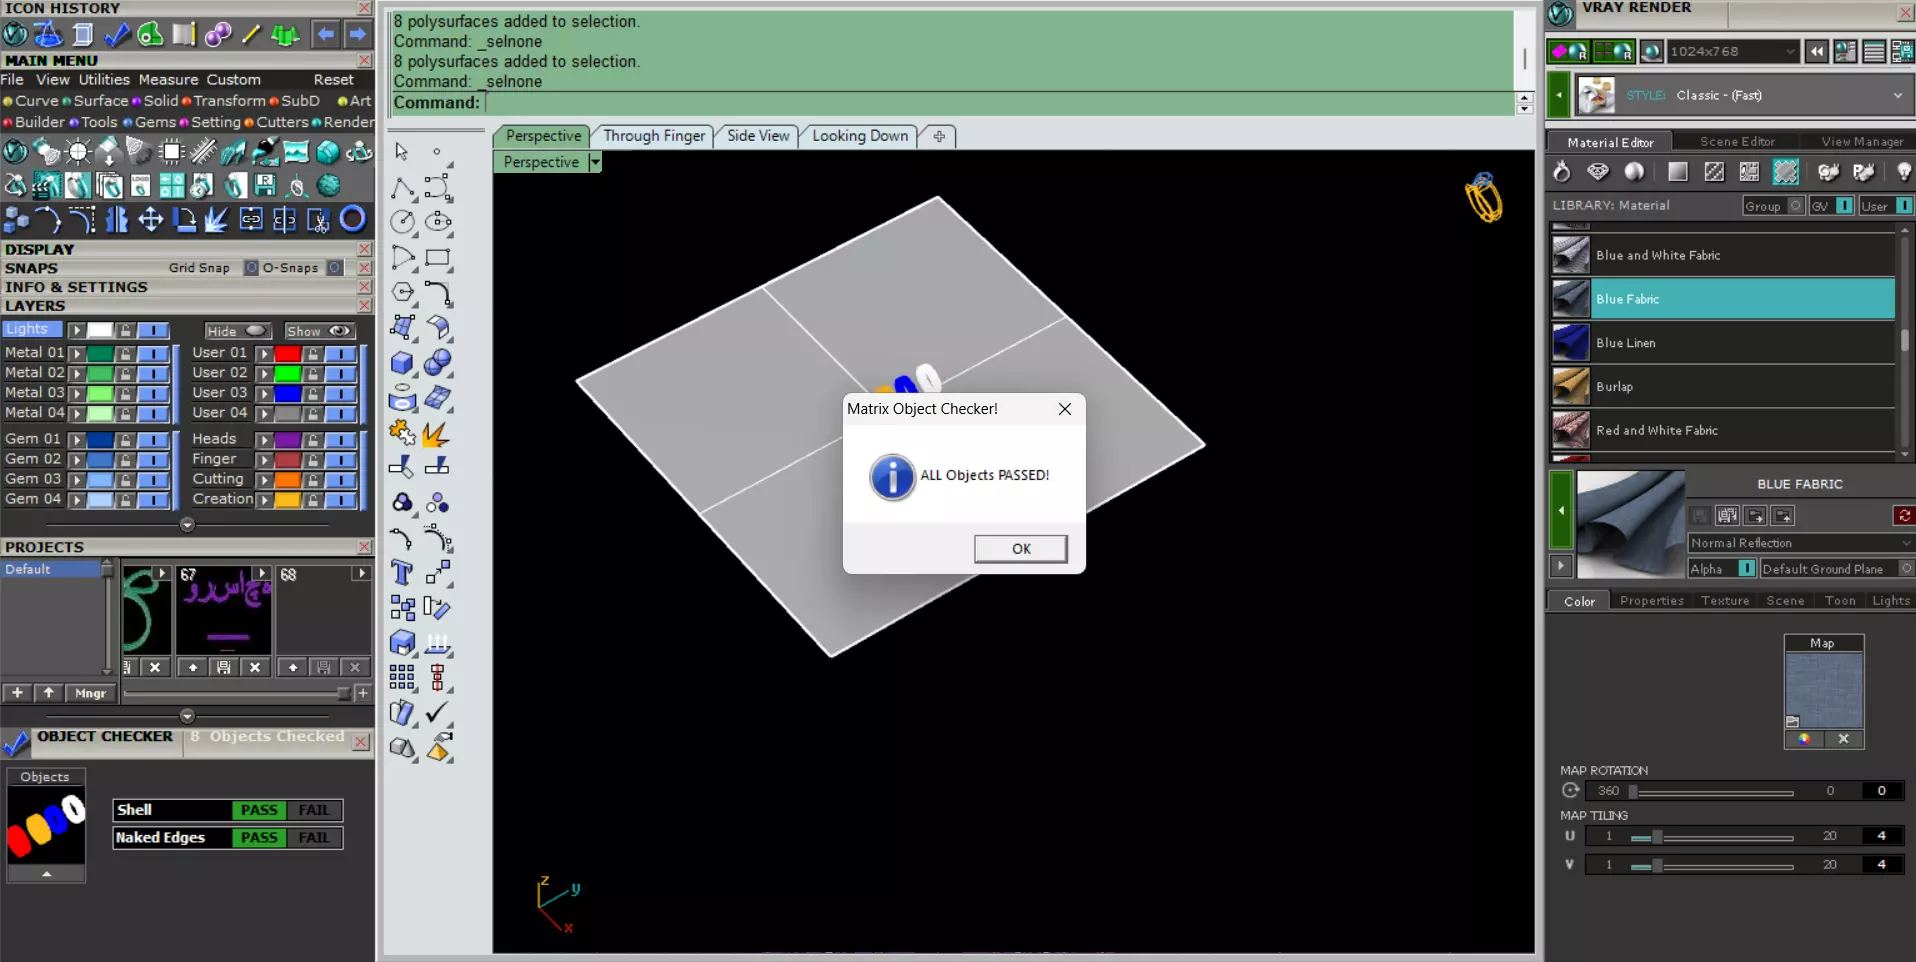Click the Mngr button in Projects

point(90,693)
